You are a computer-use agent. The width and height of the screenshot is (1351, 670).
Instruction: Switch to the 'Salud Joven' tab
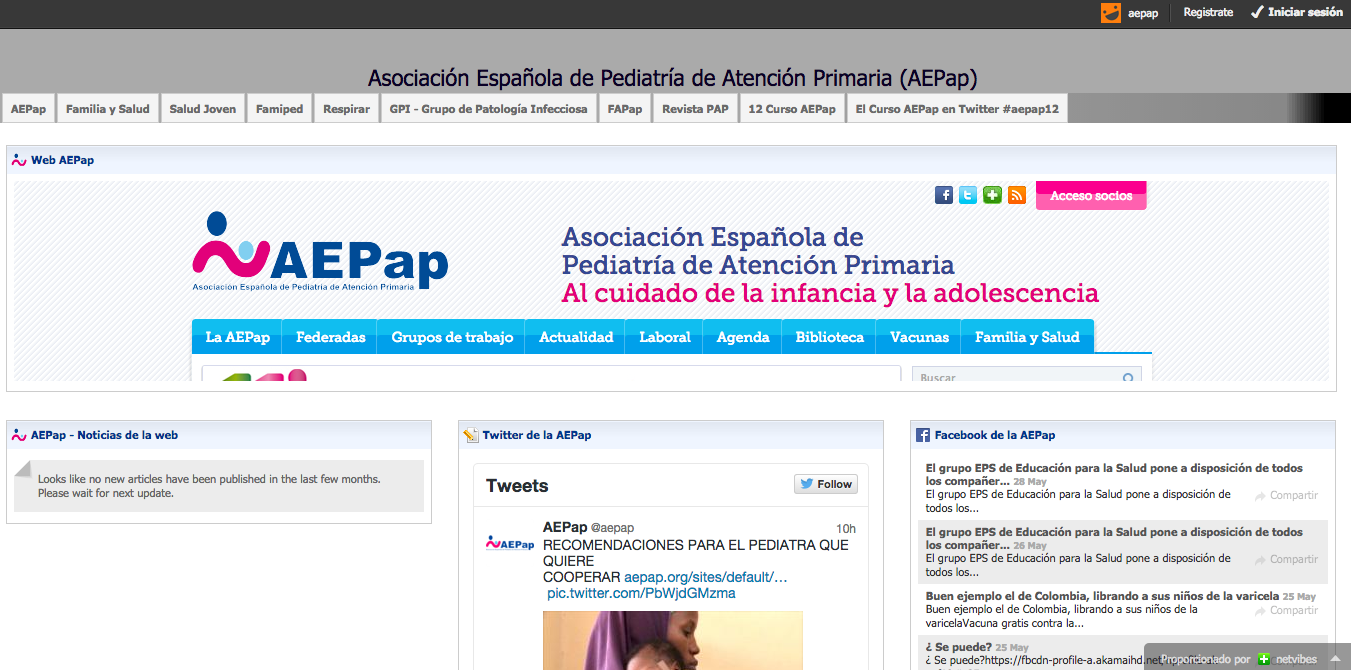[202, 107]
